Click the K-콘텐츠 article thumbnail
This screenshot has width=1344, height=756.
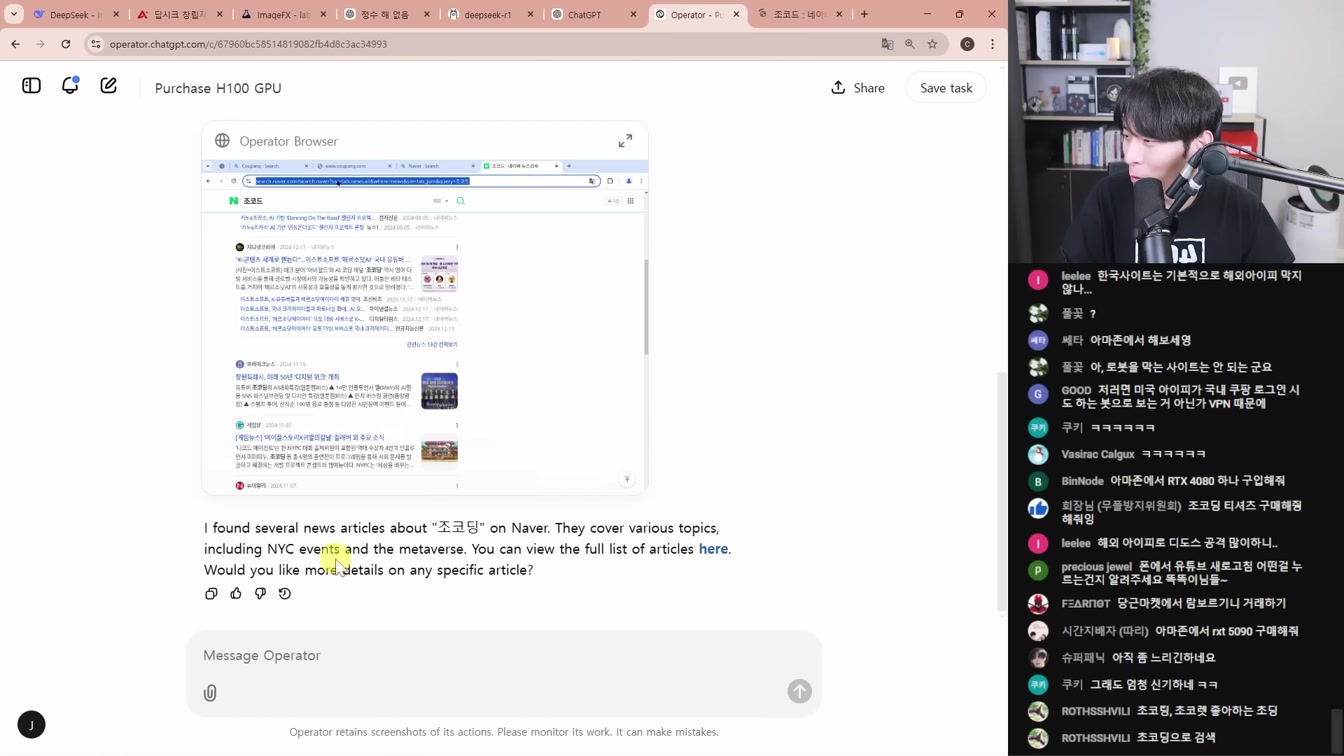tap(439, 273)
